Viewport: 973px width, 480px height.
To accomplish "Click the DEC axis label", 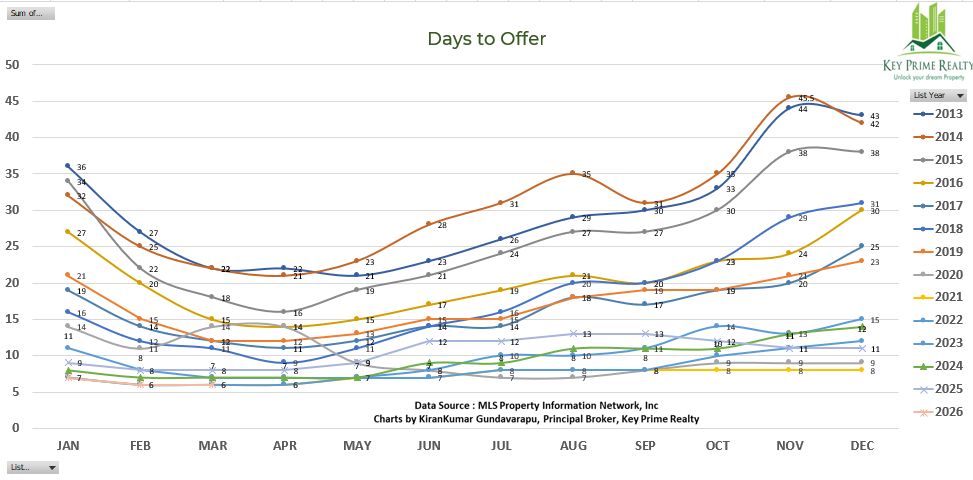I will click(861, 443).
